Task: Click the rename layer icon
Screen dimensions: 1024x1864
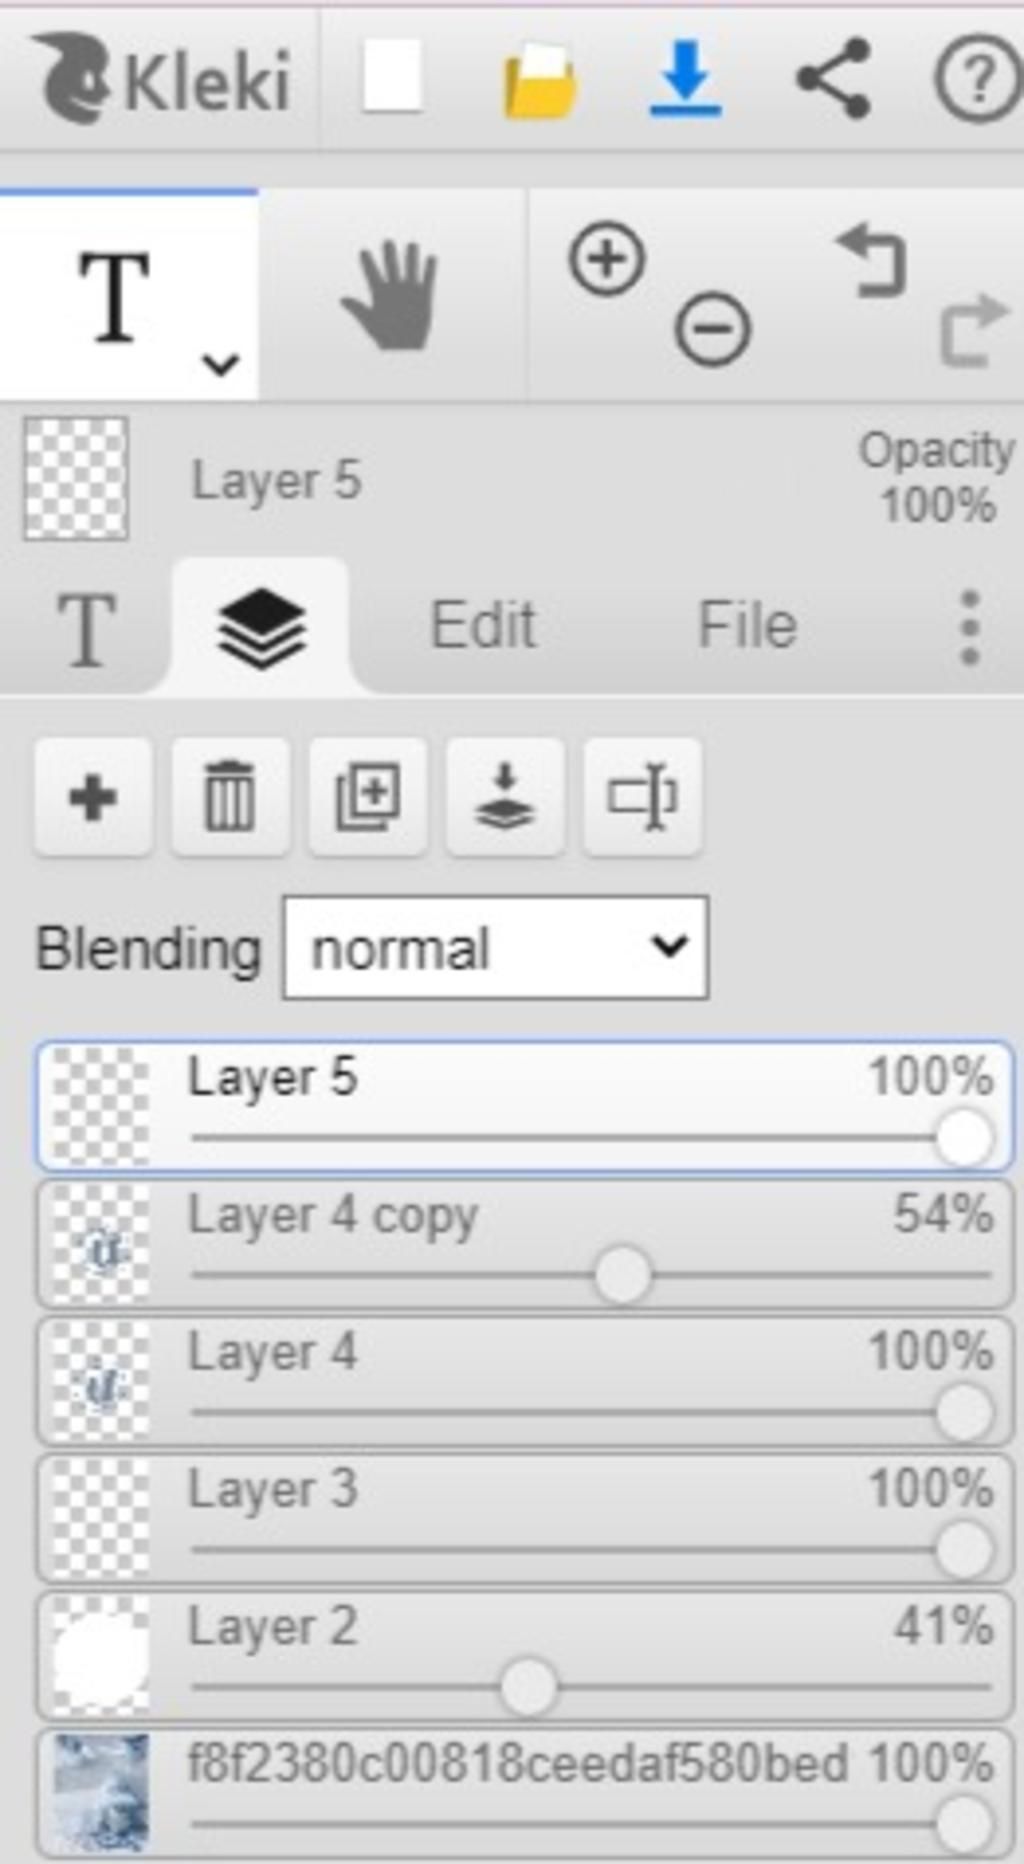Action: 642,797
